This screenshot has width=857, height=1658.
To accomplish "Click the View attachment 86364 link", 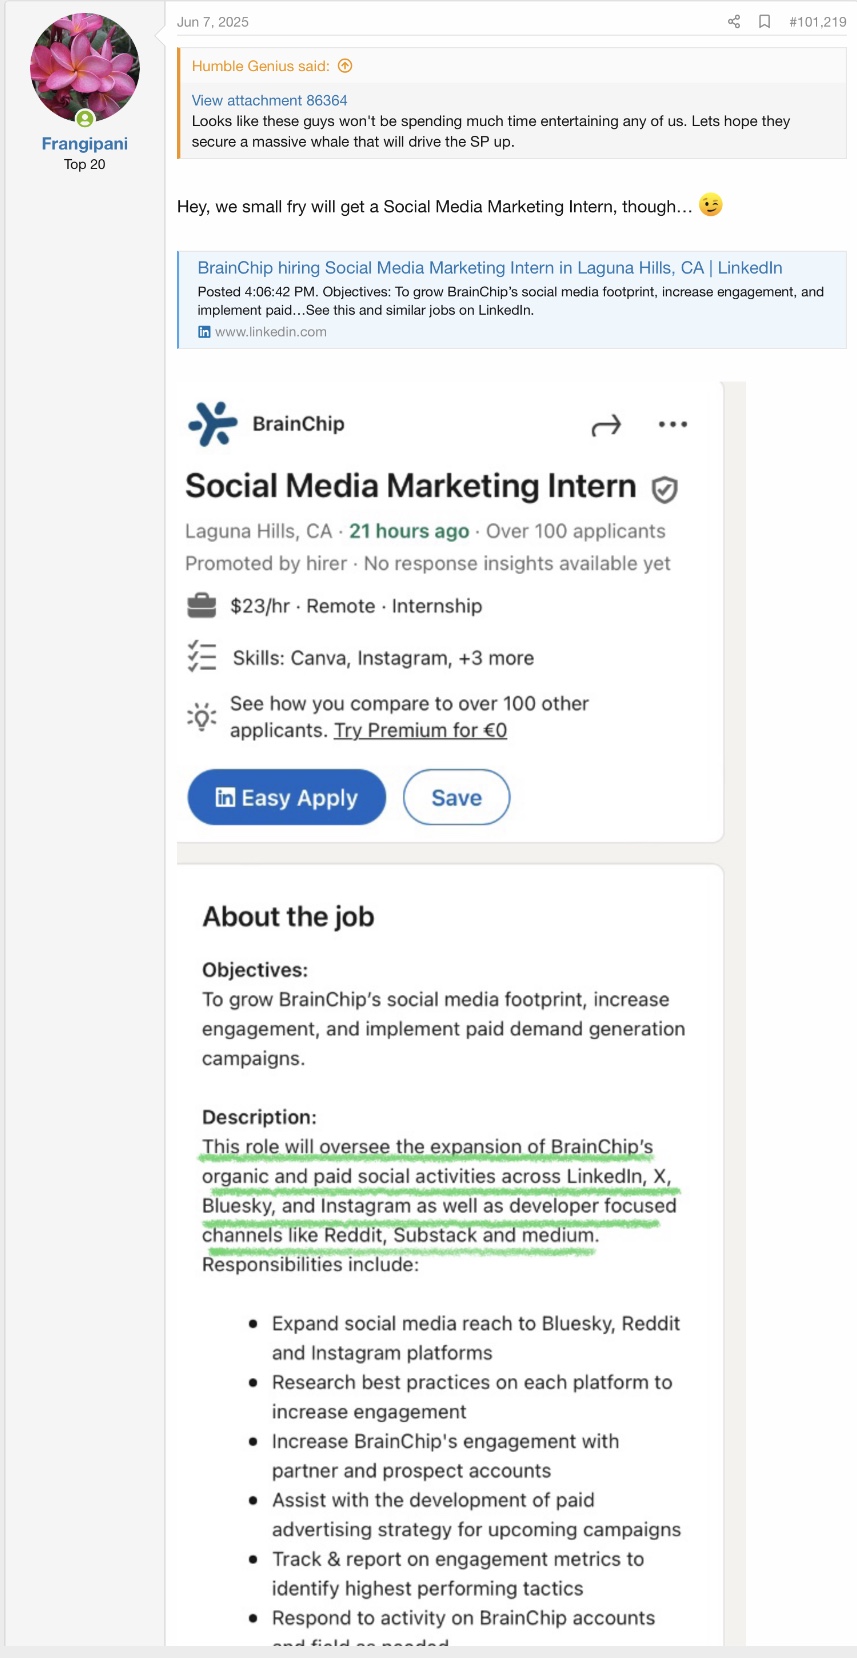I will (x=270, y=100).
